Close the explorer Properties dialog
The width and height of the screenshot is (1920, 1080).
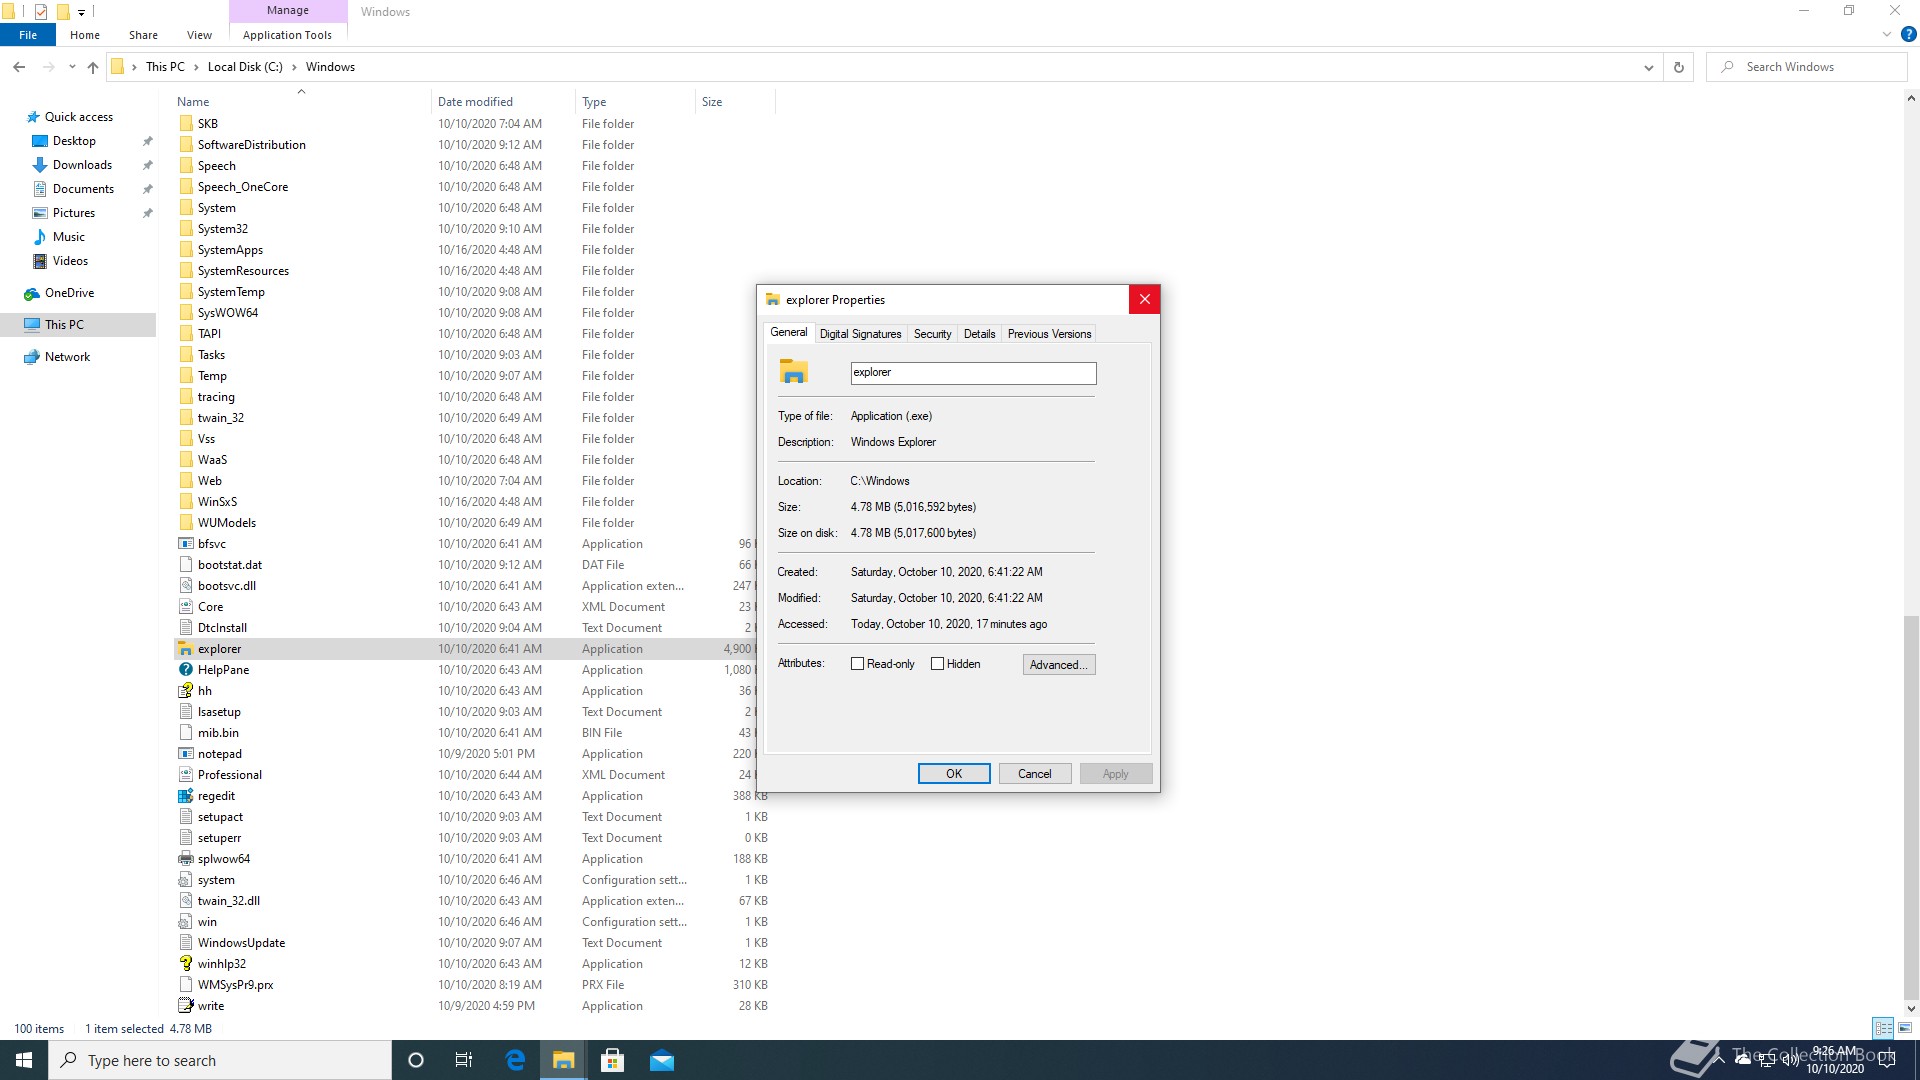[1144, 299]
